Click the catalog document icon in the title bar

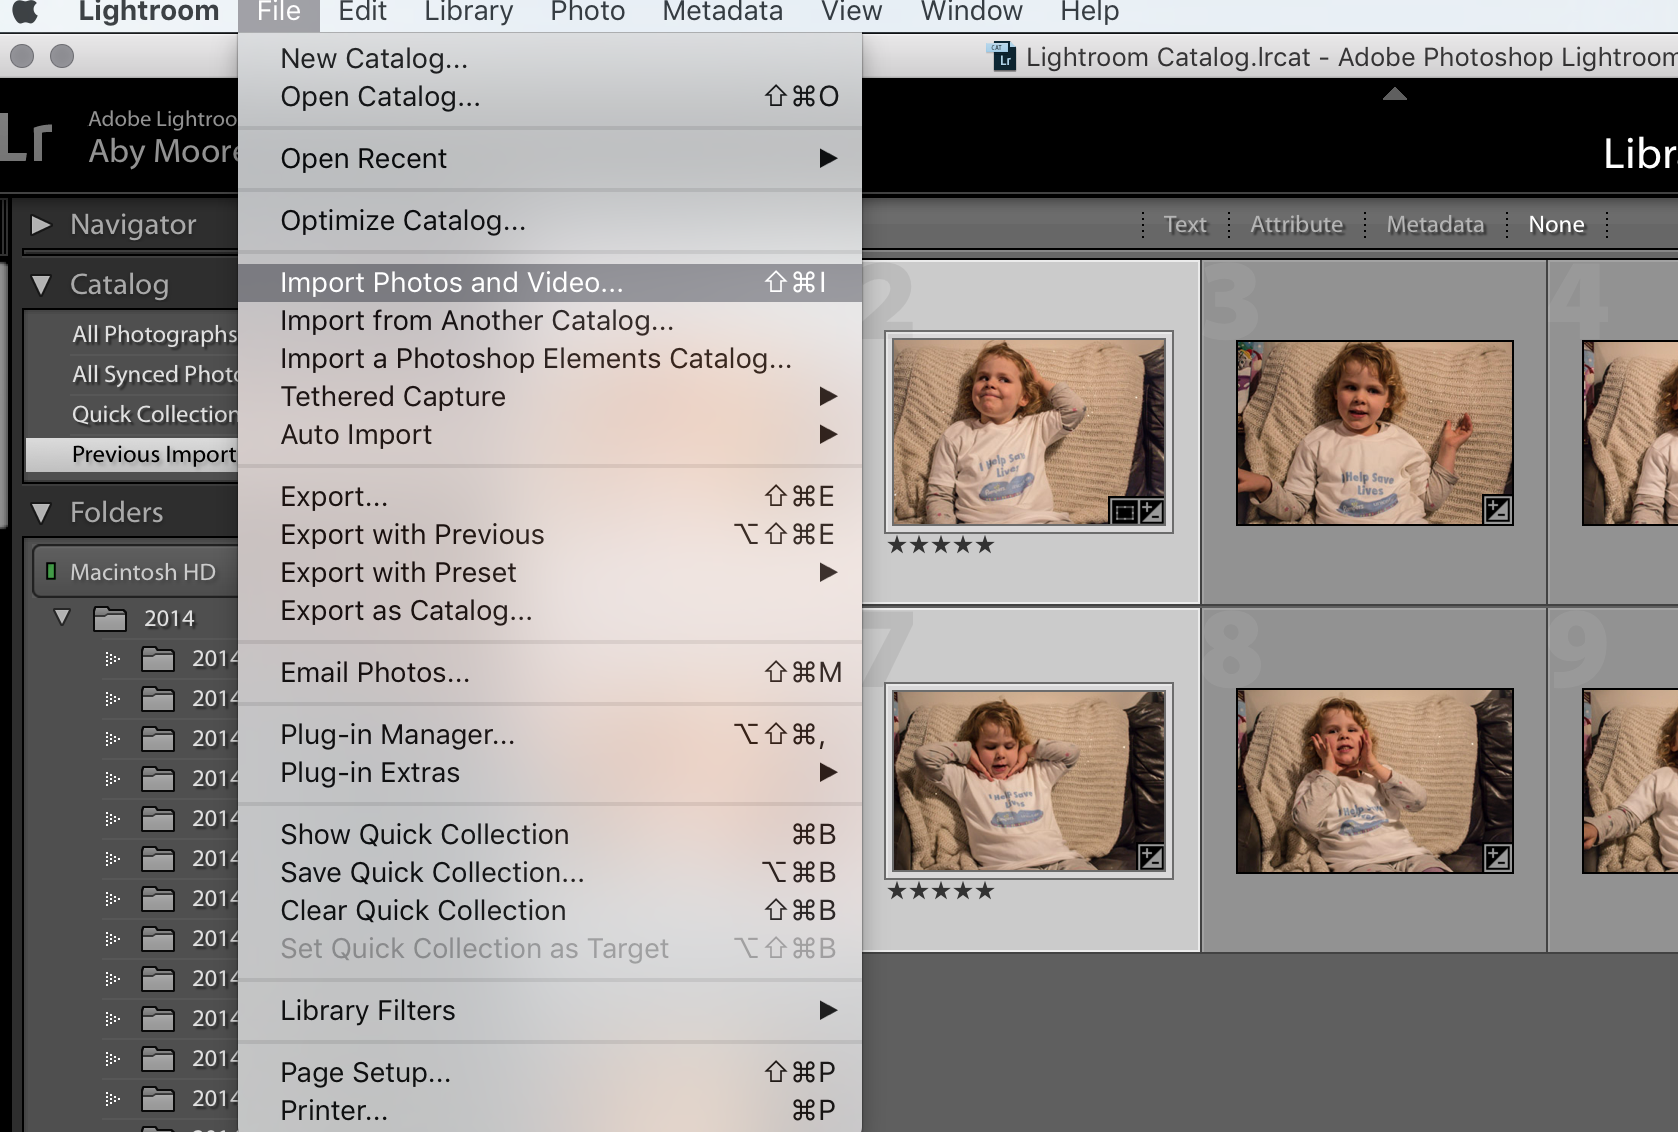(x=1002, y=57)
